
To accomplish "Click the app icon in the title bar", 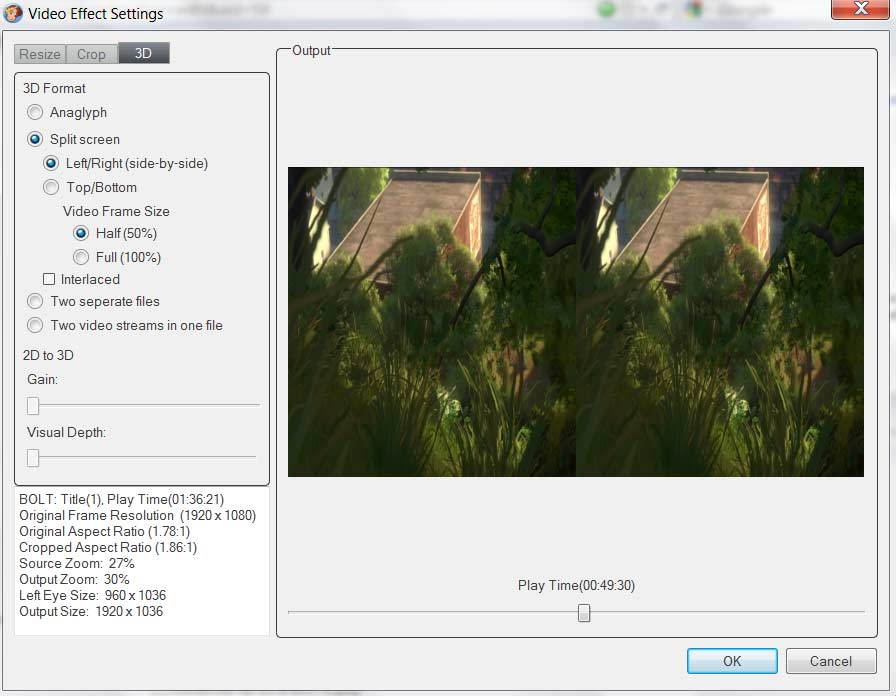I will 13,13.
